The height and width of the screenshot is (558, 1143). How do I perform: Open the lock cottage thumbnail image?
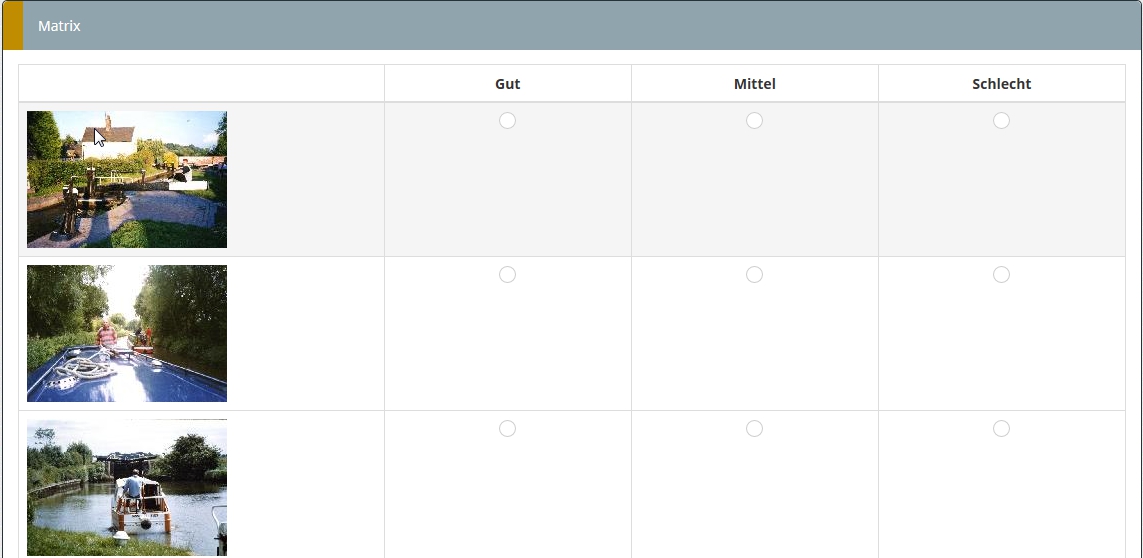pyautogui.click(x=127, y=179)
